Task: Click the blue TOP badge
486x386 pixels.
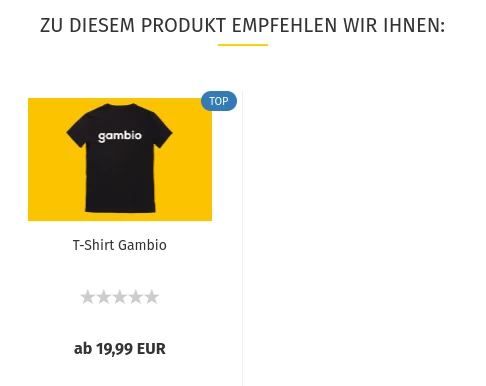Action: [x=219, y=101]
